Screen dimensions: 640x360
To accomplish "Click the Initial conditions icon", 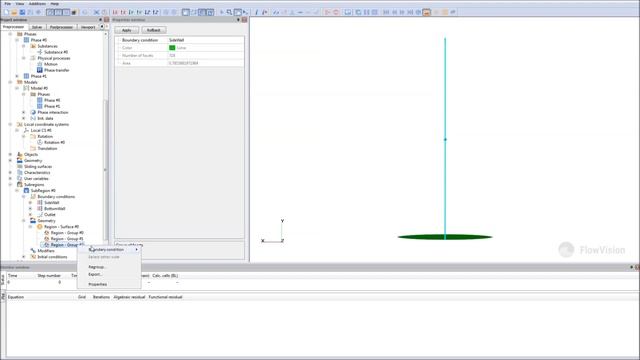I will [x=33, y=257].
